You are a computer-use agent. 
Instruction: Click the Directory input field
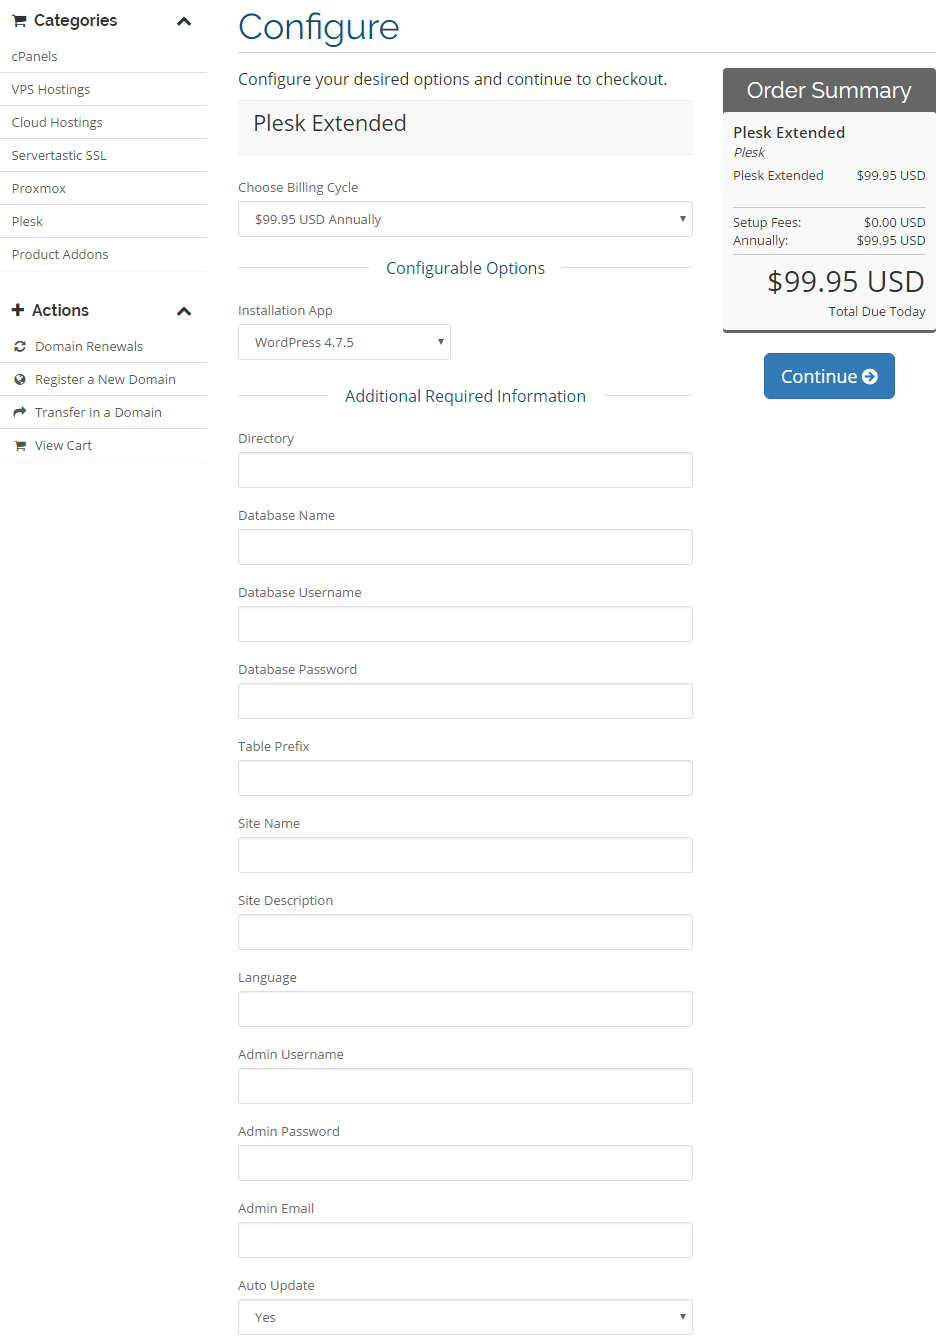click(x=465, y=470)
